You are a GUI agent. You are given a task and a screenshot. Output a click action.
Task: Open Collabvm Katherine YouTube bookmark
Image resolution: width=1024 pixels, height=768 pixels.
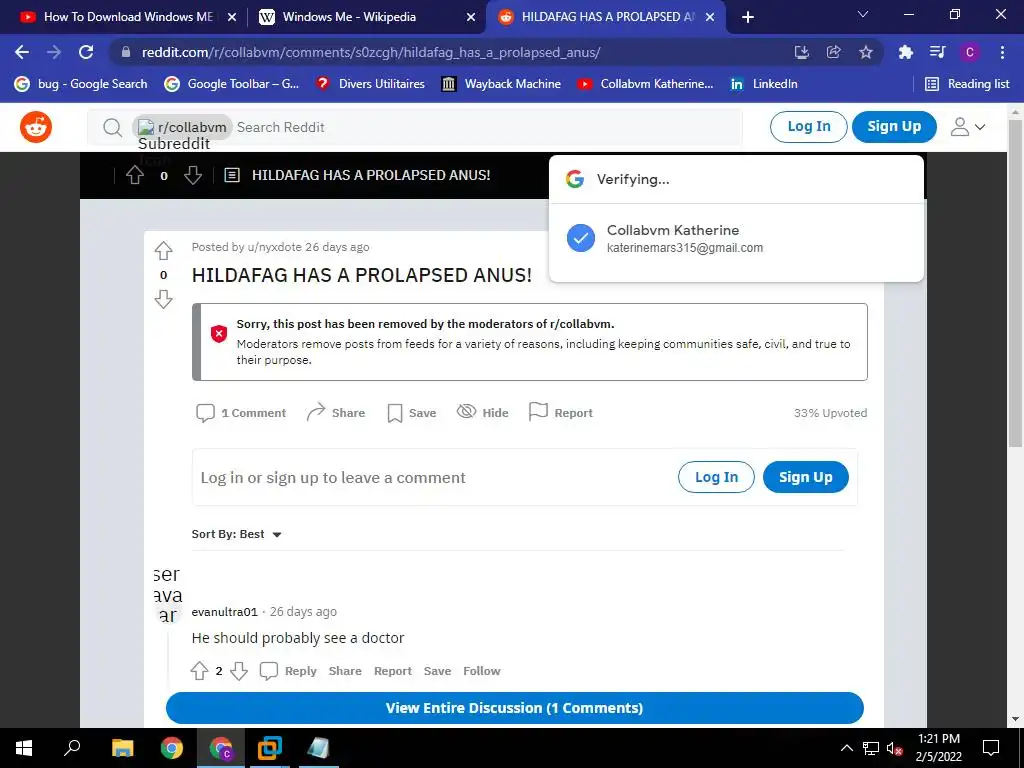(646, 84)
